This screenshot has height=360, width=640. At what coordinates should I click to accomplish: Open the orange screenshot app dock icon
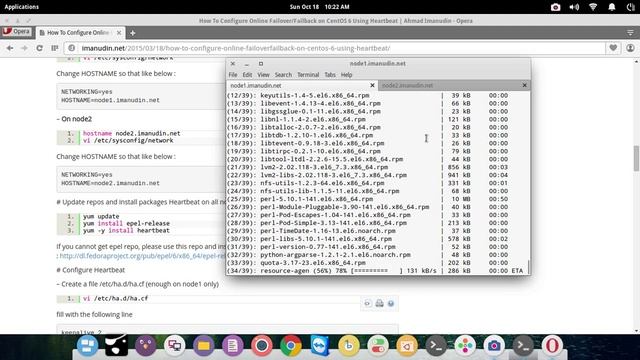(x=407, y=346)
